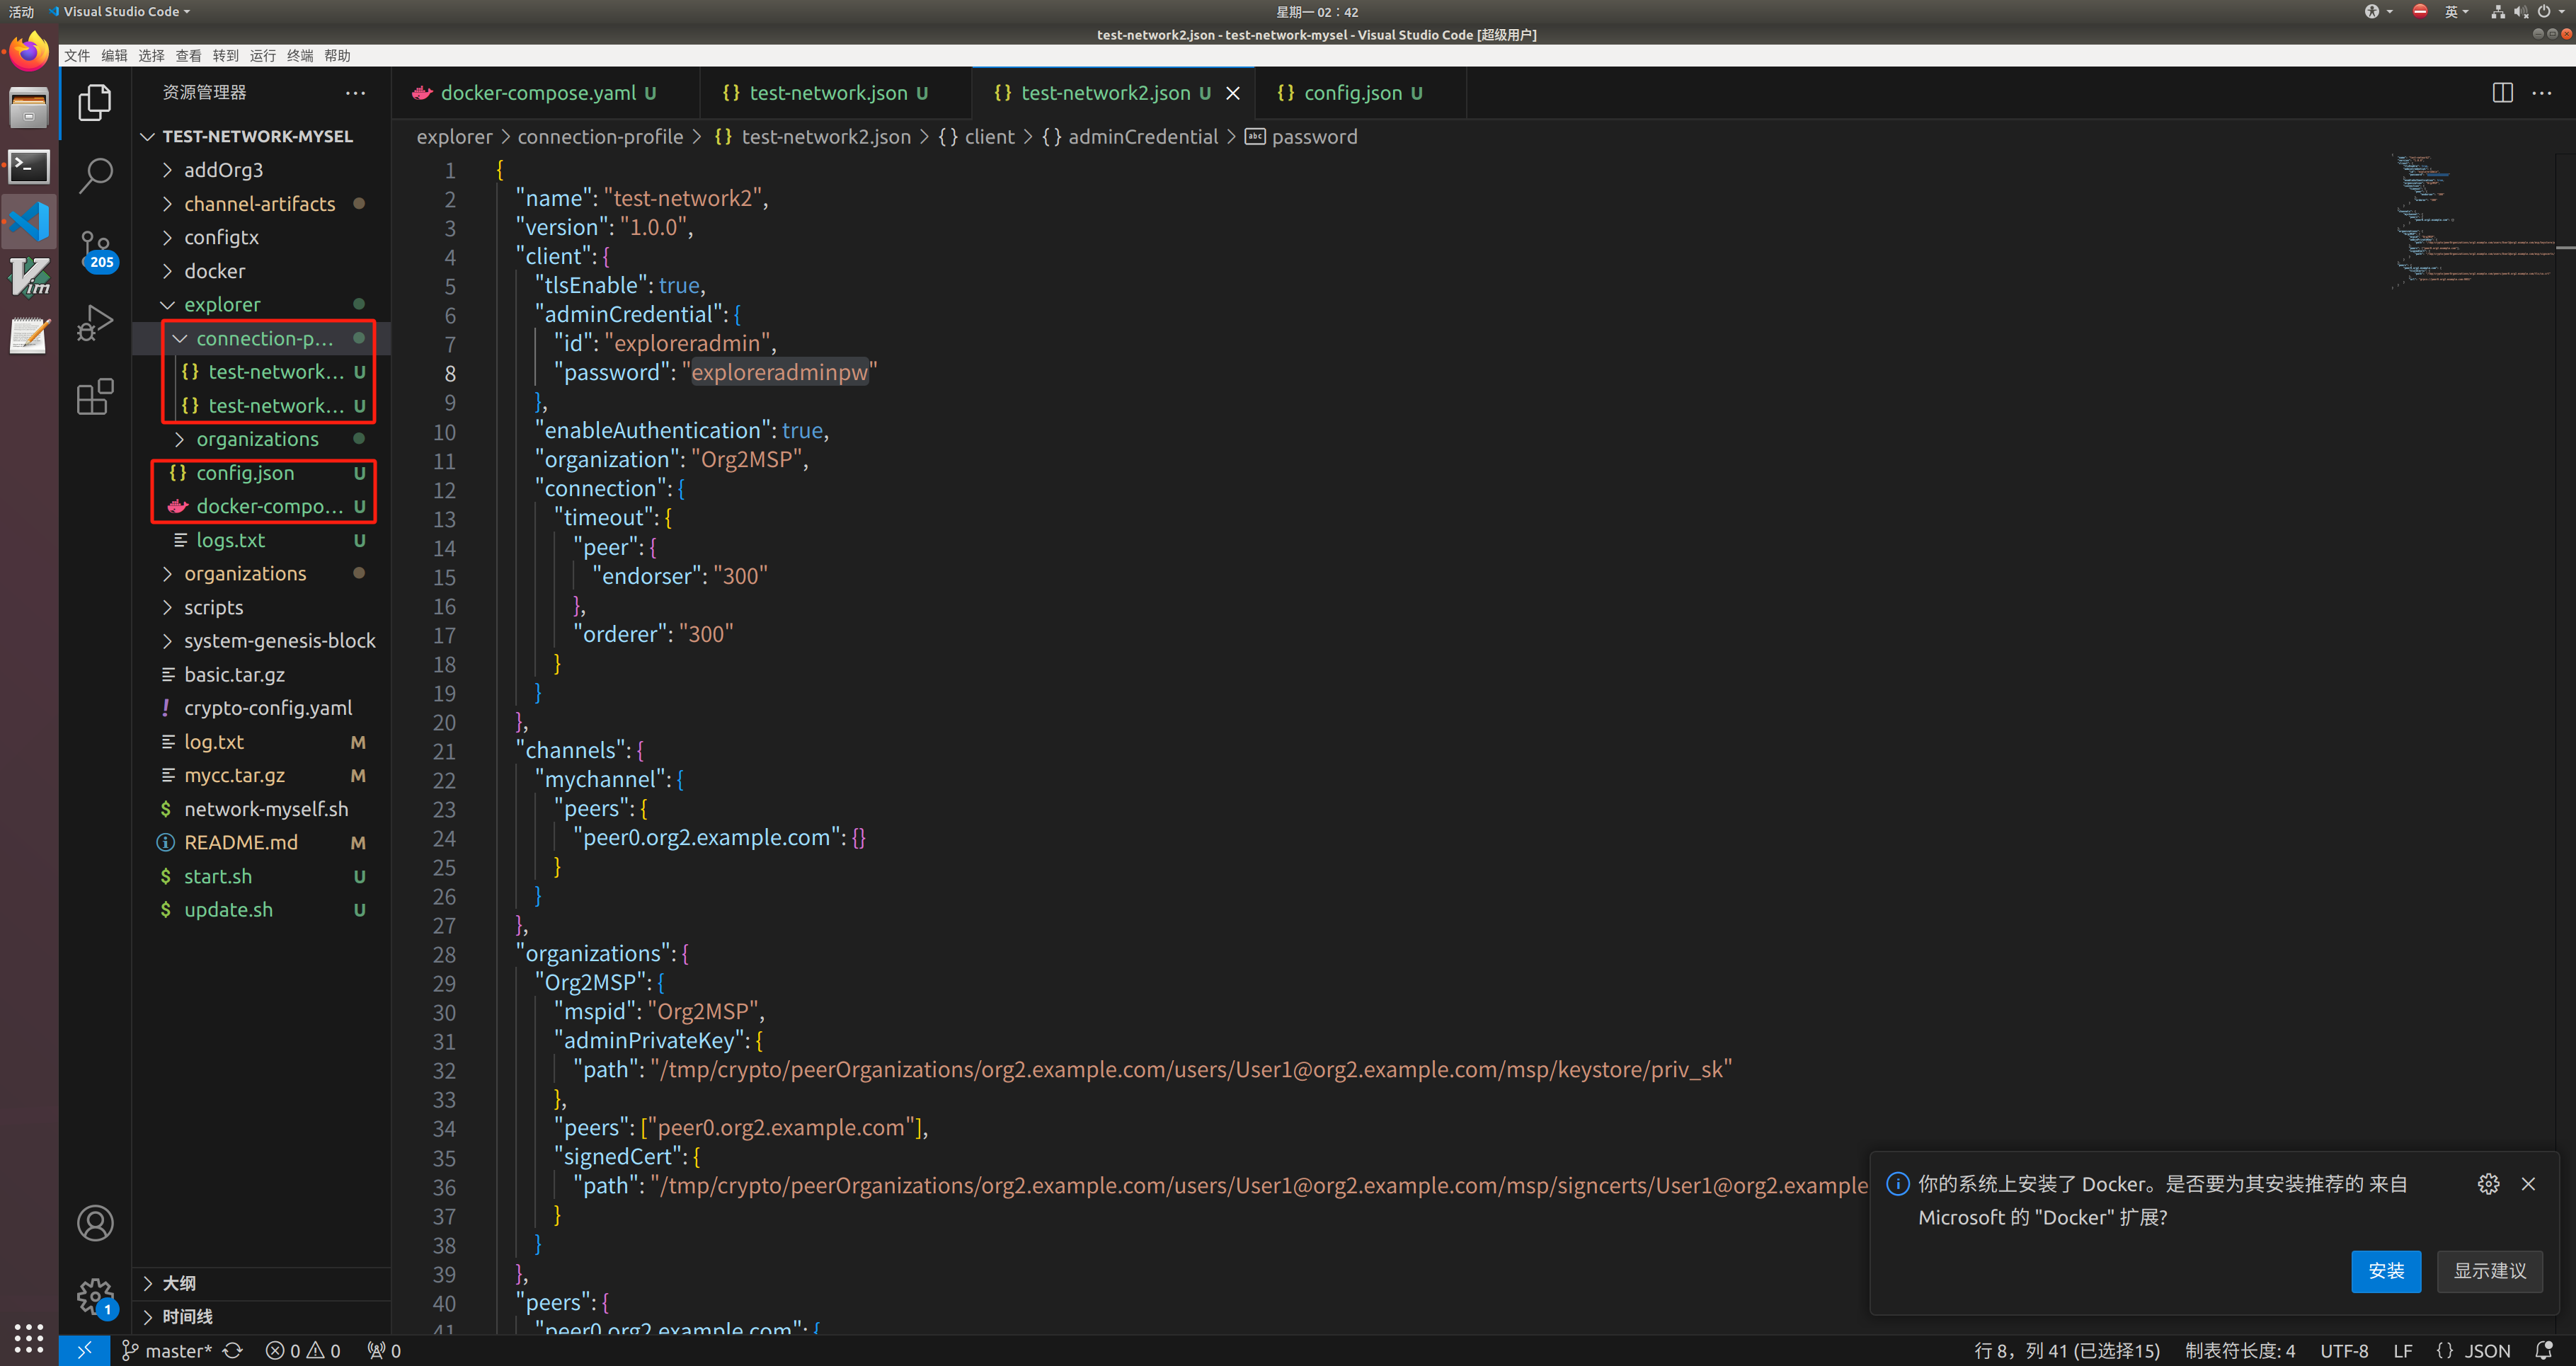Open the Extensions view
Screen dimensions: 2576x1366
95,397
